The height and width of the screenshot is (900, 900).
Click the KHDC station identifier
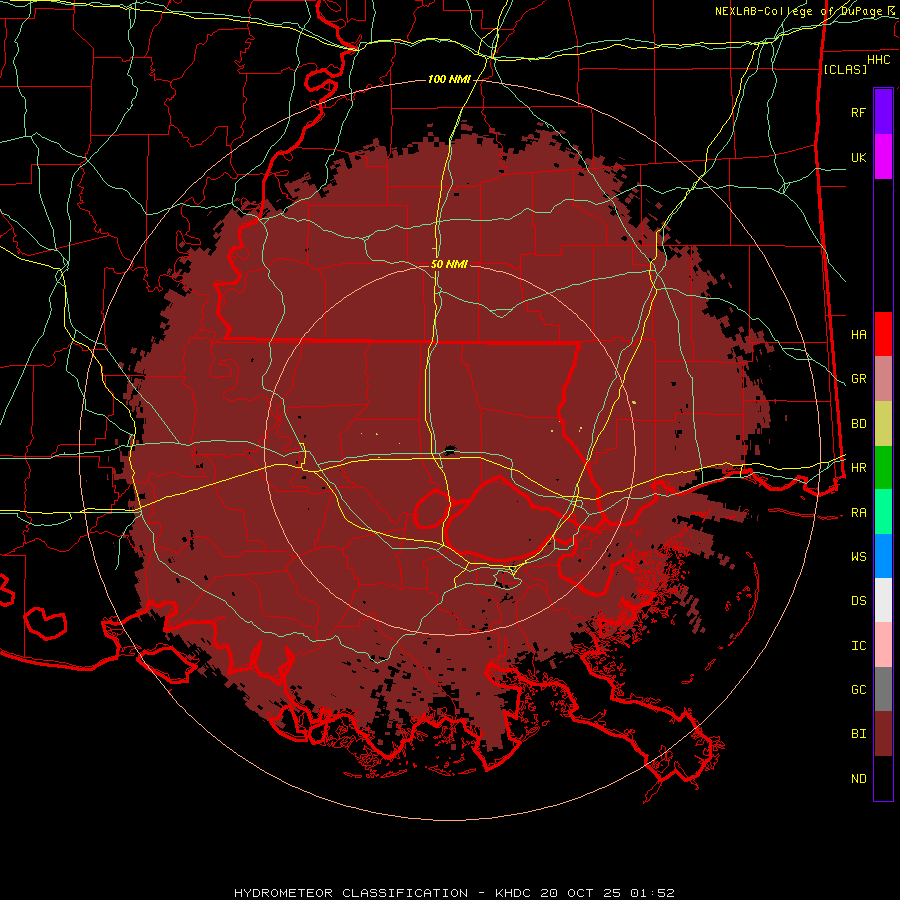[513, 893]
